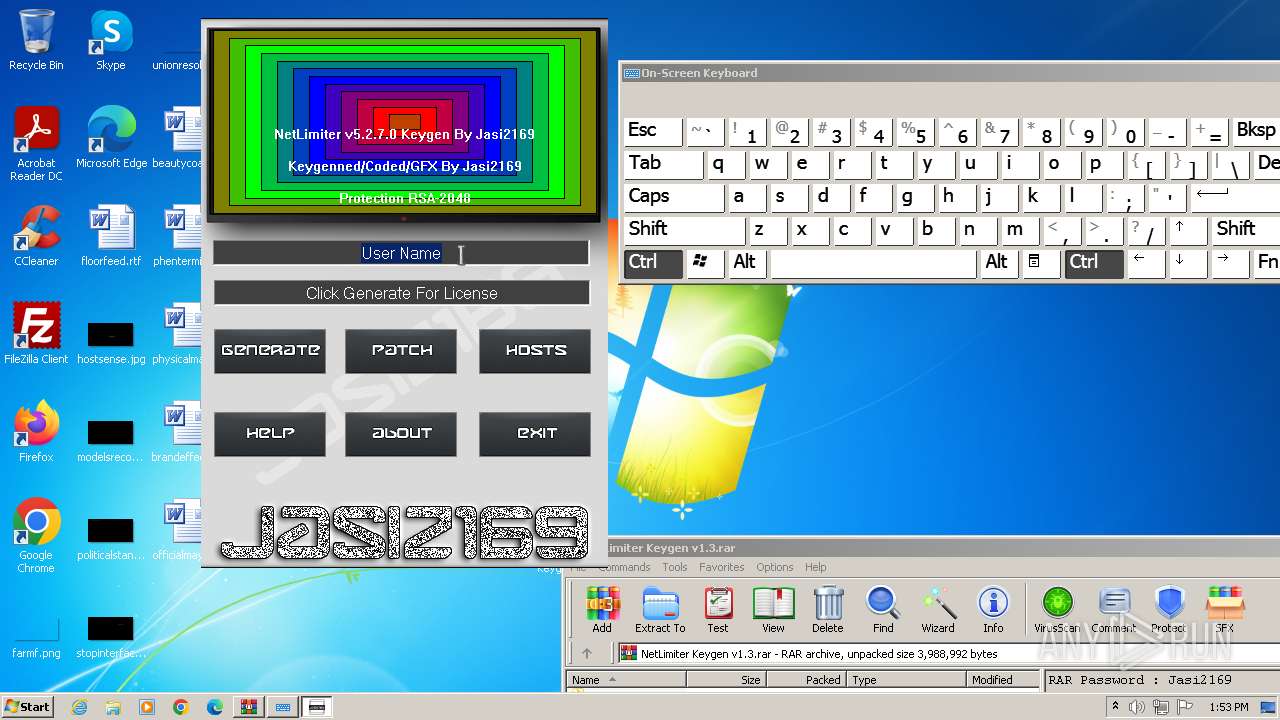Open the WinRAR Options menu
This screenshot has width=1280, height=720.
pos(774,567)
